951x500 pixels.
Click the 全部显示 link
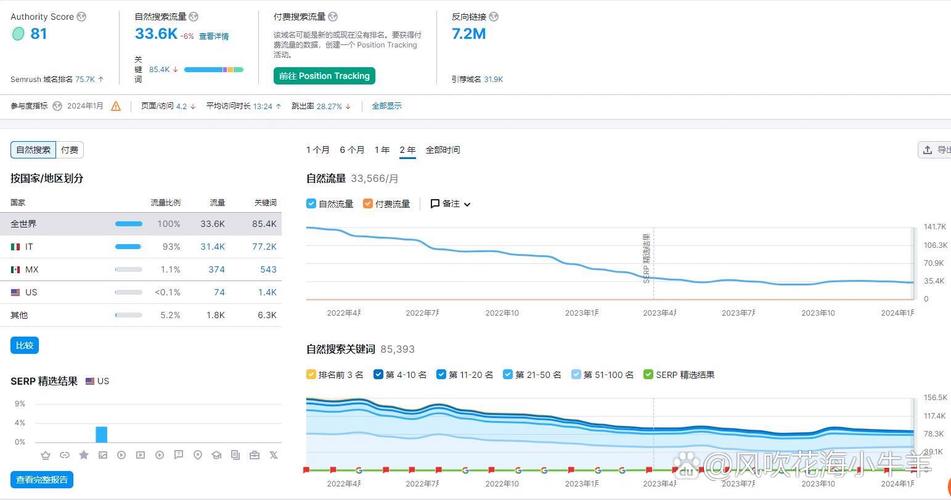(386, 106)
